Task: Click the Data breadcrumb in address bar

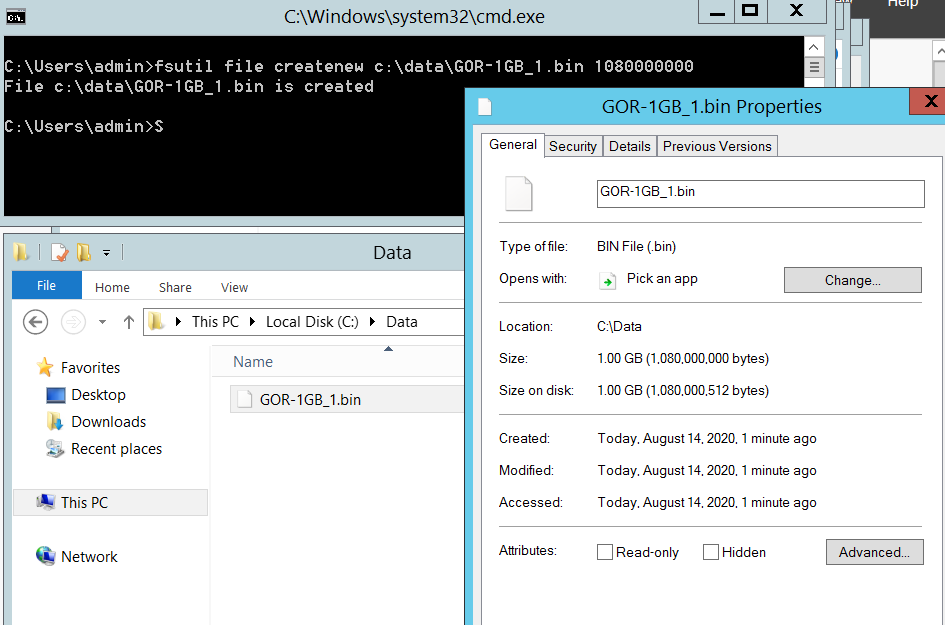Action: (x=402, y=322)
